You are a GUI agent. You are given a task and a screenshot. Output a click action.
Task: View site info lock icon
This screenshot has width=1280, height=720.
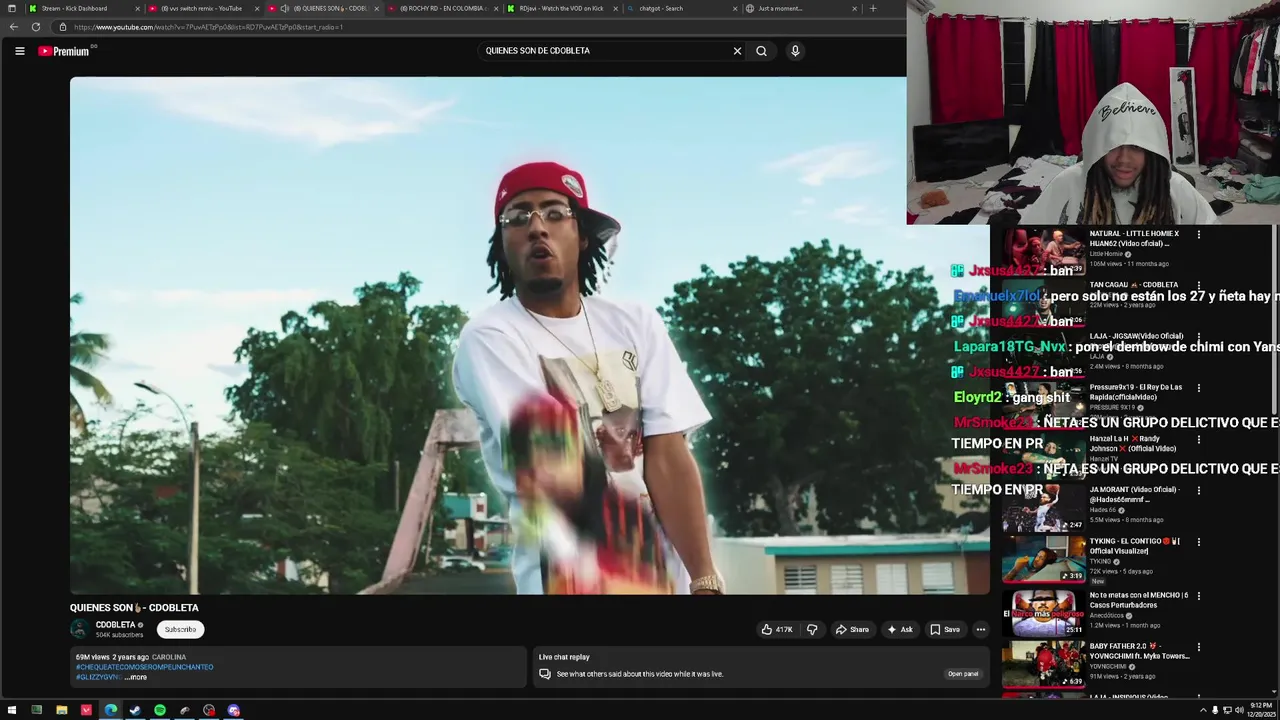point(63,27)
